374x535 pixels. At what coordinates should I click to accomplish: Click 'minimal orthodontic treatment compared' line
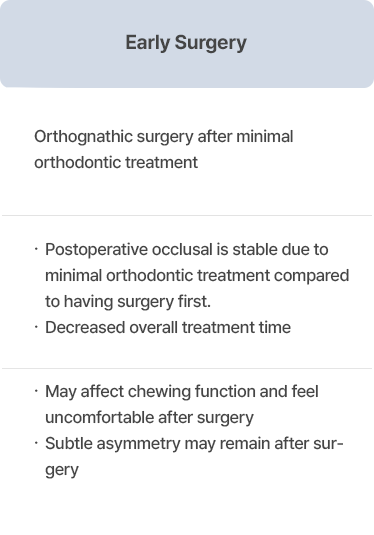point(197,276)
